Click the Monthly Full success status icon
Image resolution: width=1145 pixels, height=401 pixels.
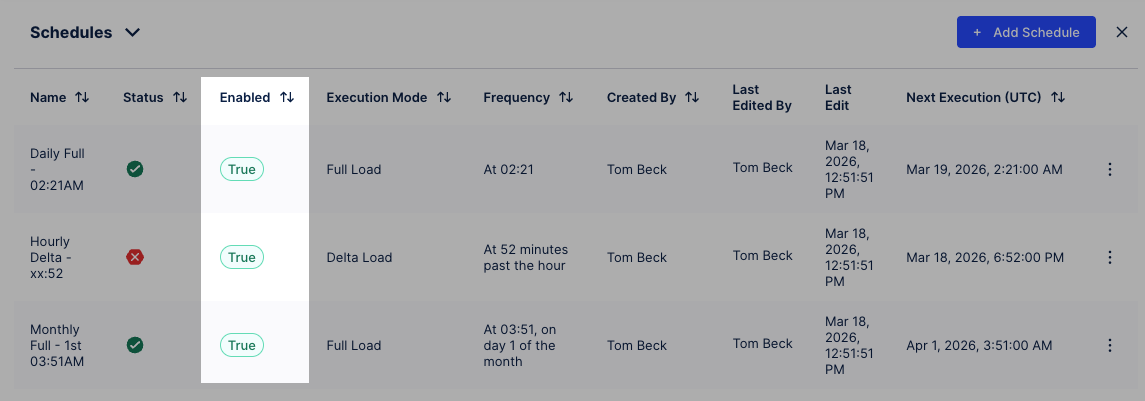tap(135, 345)
